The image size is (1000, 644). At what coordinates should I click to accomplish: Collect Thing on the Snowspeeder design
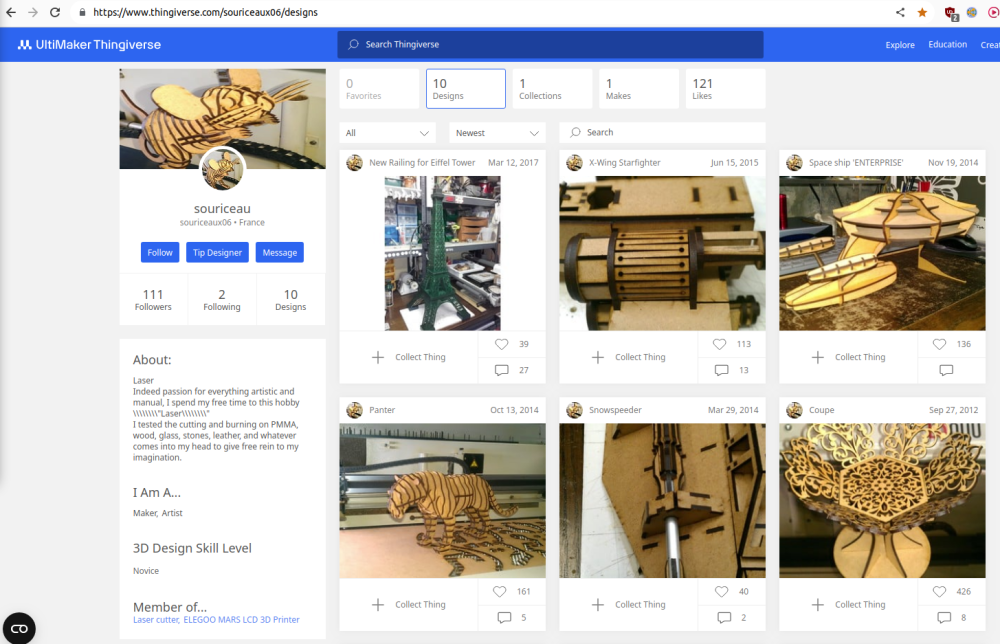628,604
